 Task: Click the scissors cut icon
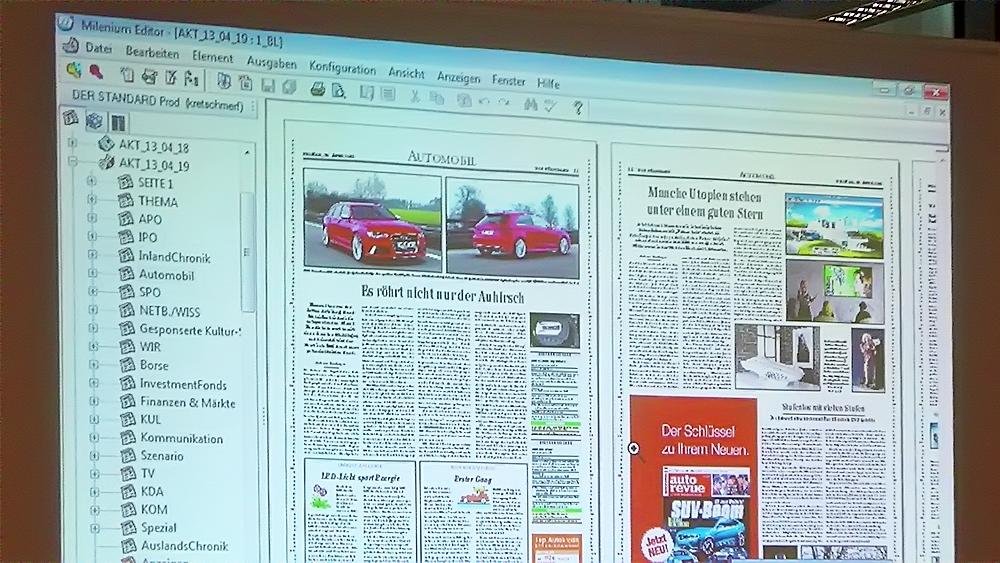click(415, 97)
